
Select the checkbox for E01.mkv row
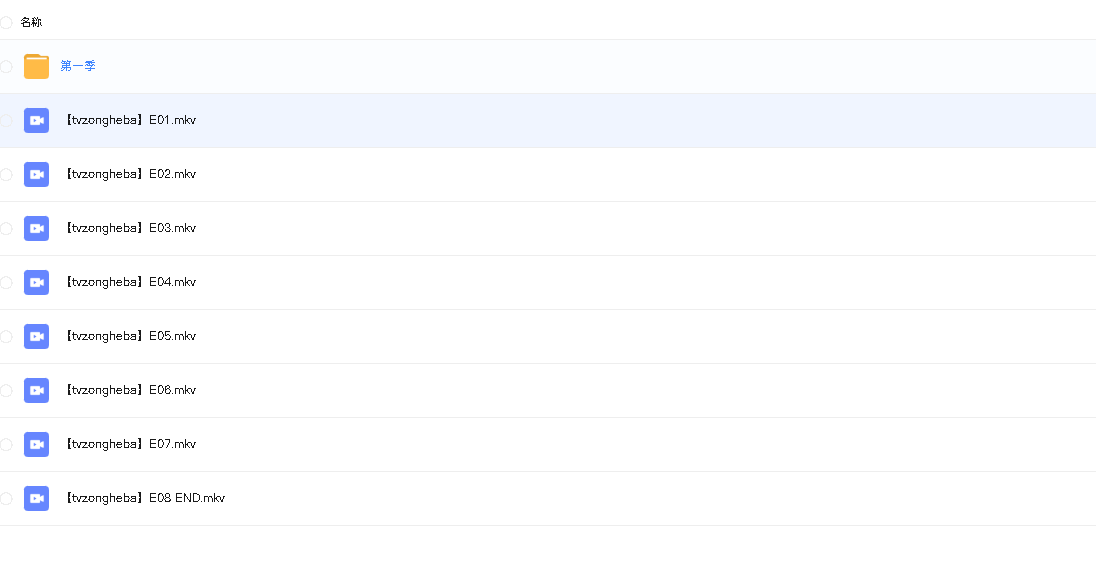tap(6, 120)
